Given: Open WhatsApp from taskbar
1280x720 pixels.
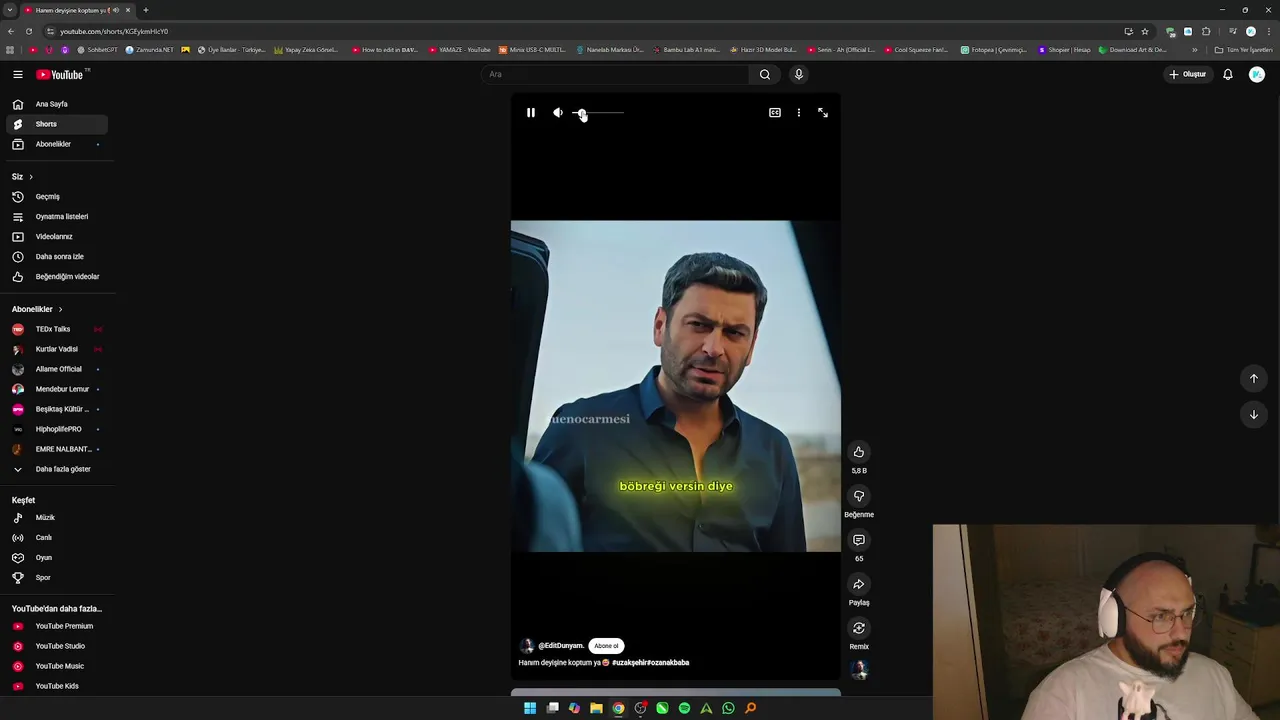Looking at the screenshot, I should coord(728,708).
